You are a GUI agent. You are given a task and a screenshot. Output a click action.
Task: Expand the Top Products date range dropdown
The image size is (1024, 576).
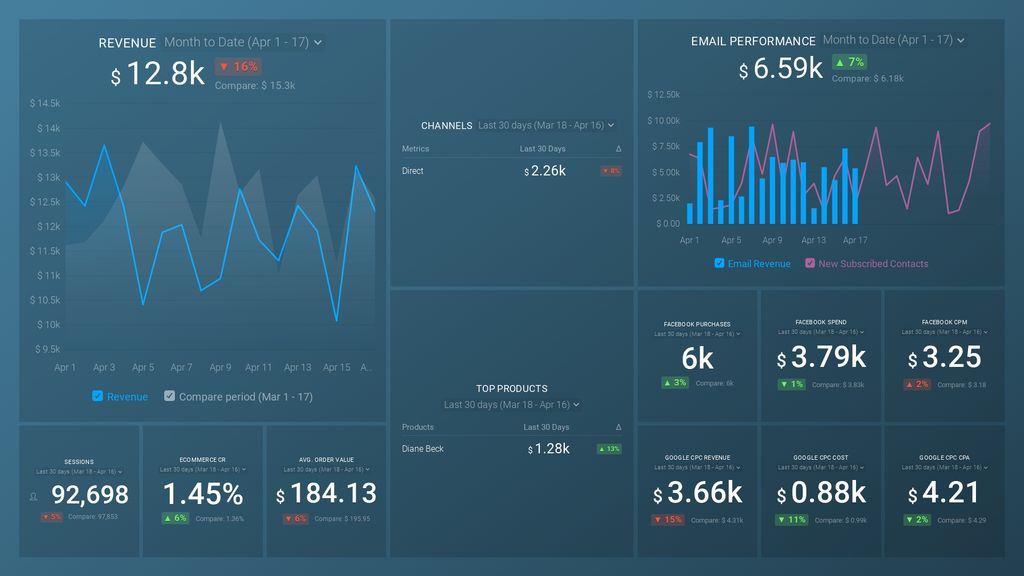click(x=511, y=404)
